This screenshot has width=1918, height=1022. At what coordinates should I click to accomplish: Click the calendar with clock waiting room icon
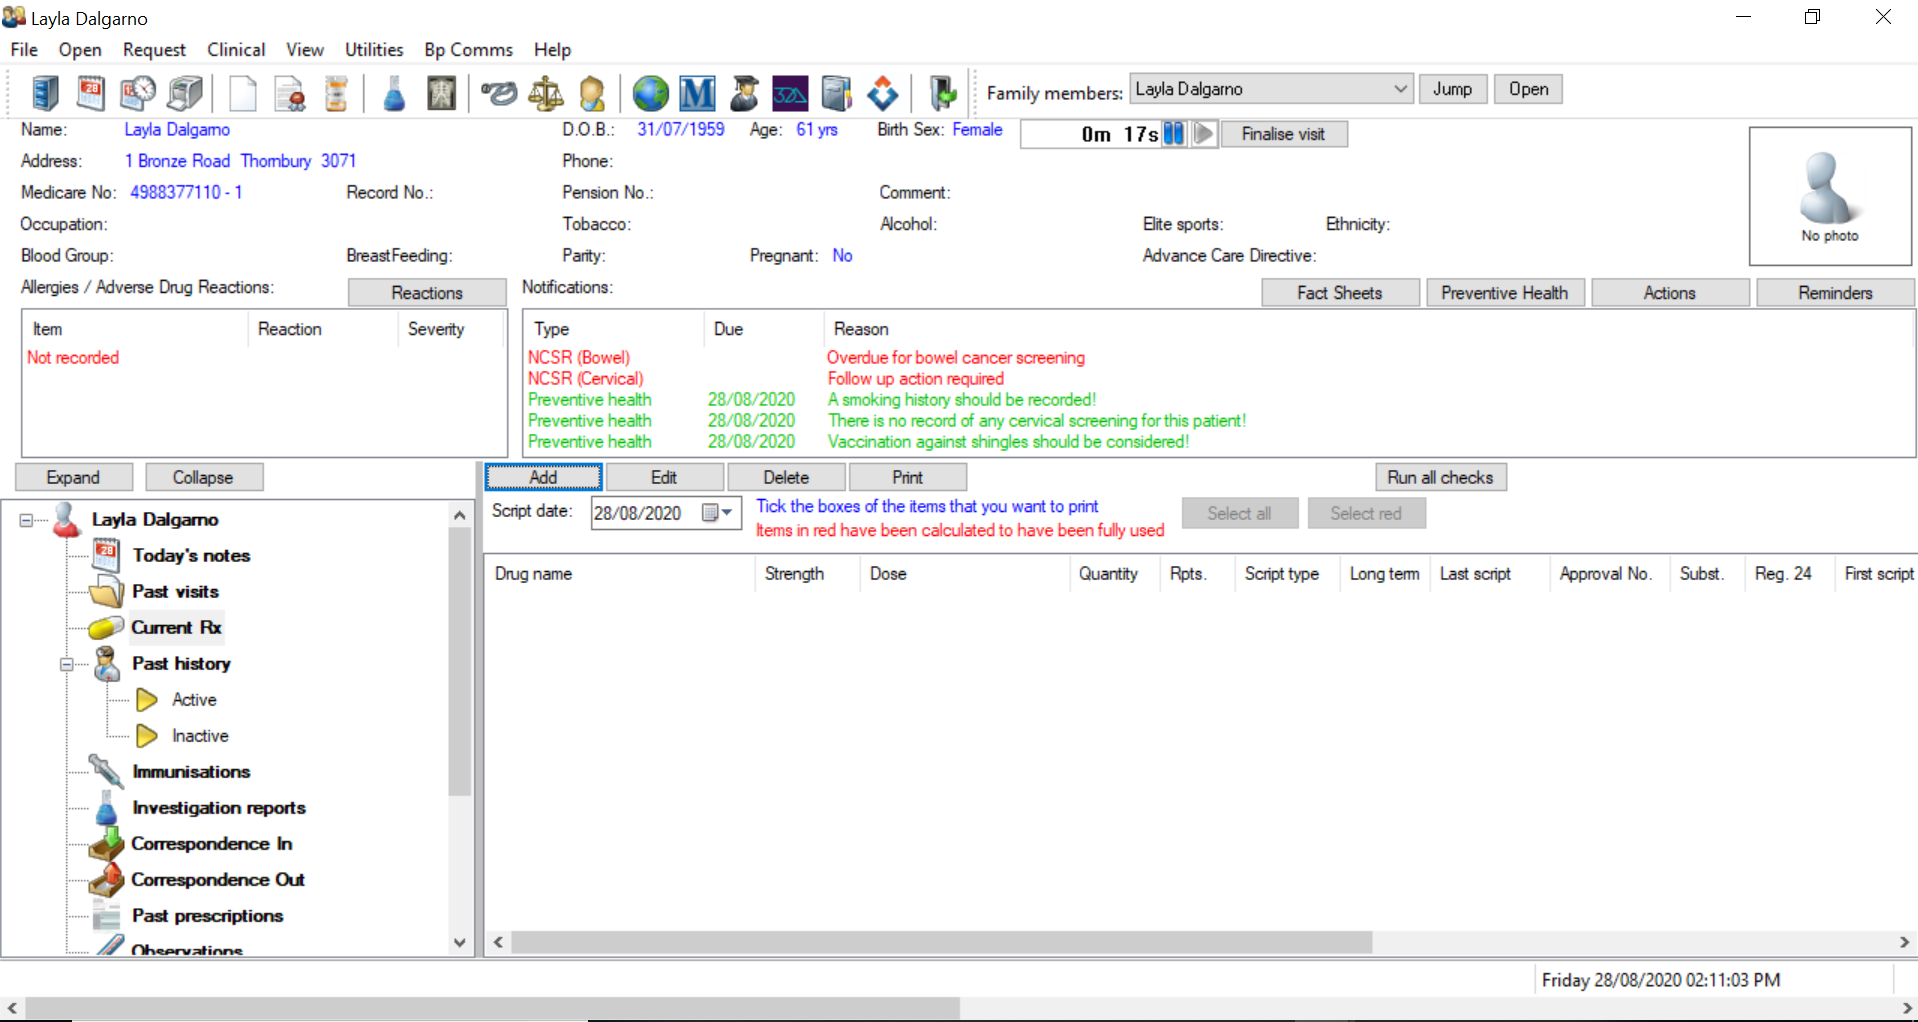point(138,93)
